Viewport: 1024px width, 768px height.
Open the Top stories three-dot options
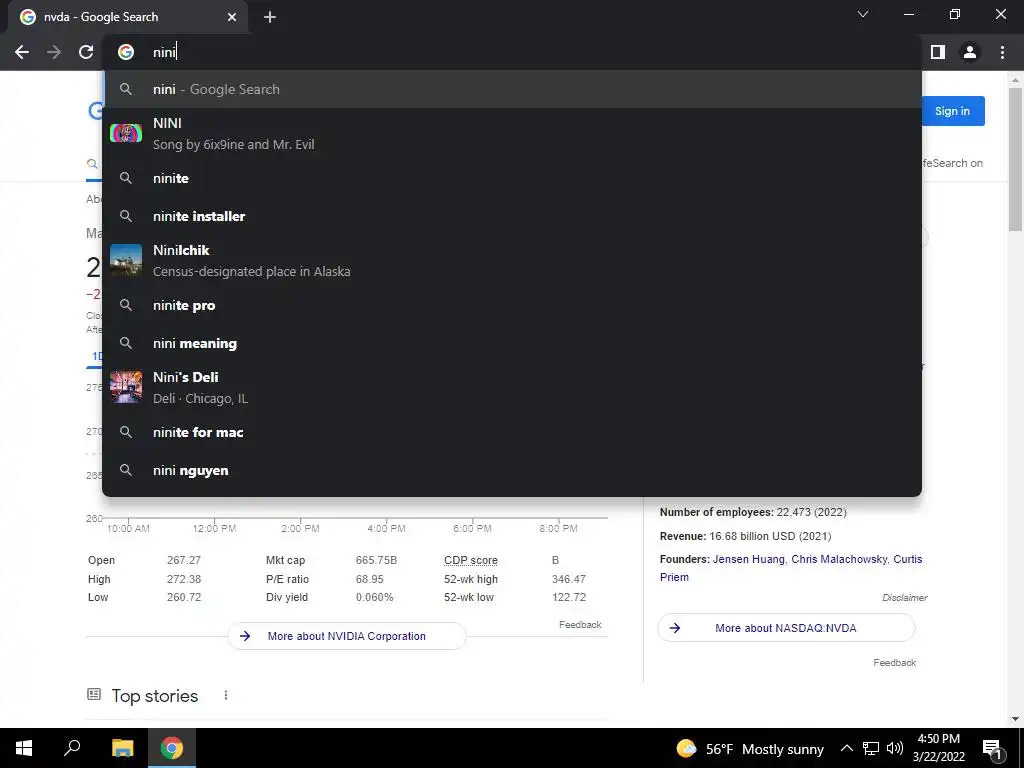(x=226, y=696)
